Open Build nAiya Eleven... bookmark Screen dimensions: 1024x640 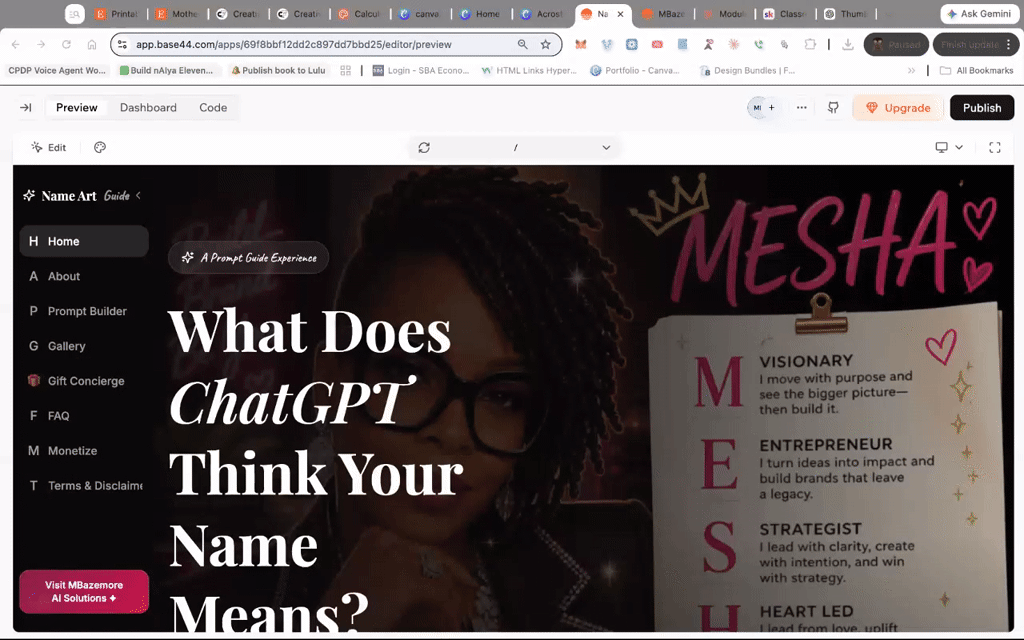point(167,71)
